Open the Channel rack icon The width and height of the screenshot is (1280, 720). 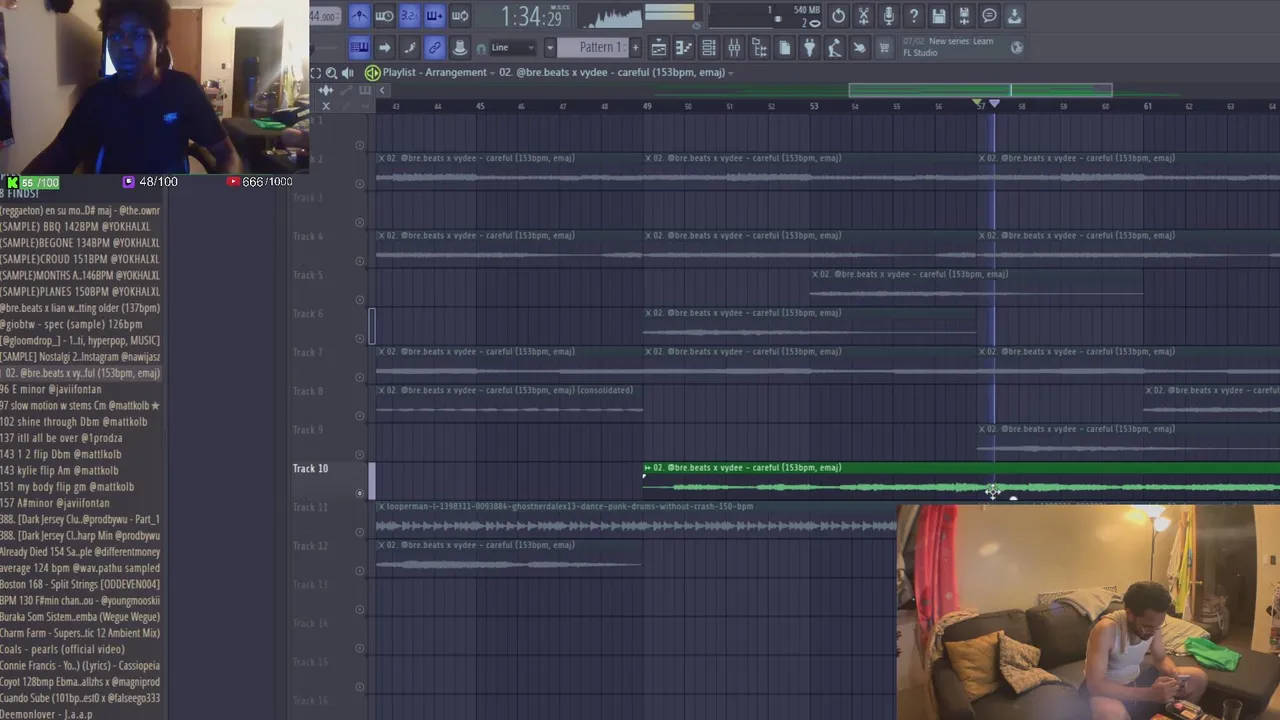point(709,47)
